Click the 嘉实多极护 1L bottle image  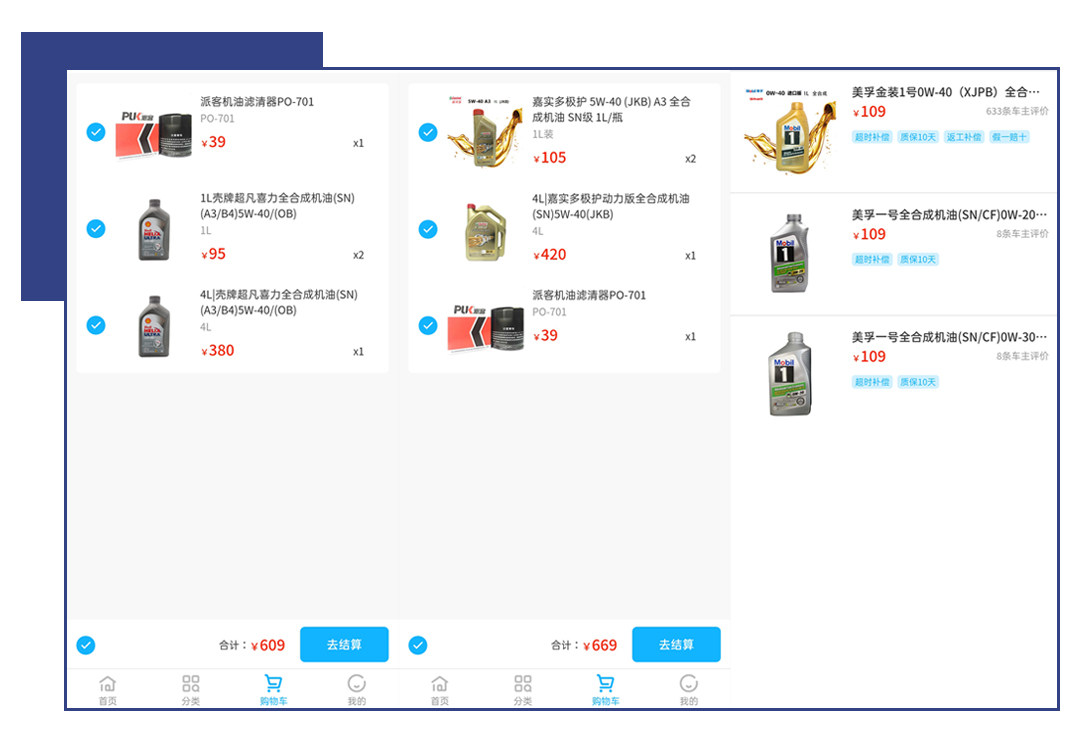(484, 132)
